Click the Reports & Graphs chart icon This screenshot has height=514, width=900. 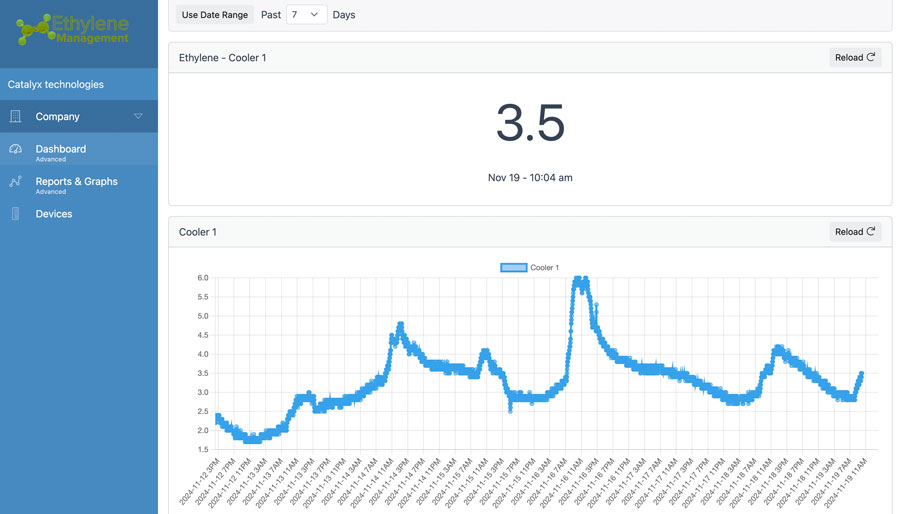[x=15, y=181]
